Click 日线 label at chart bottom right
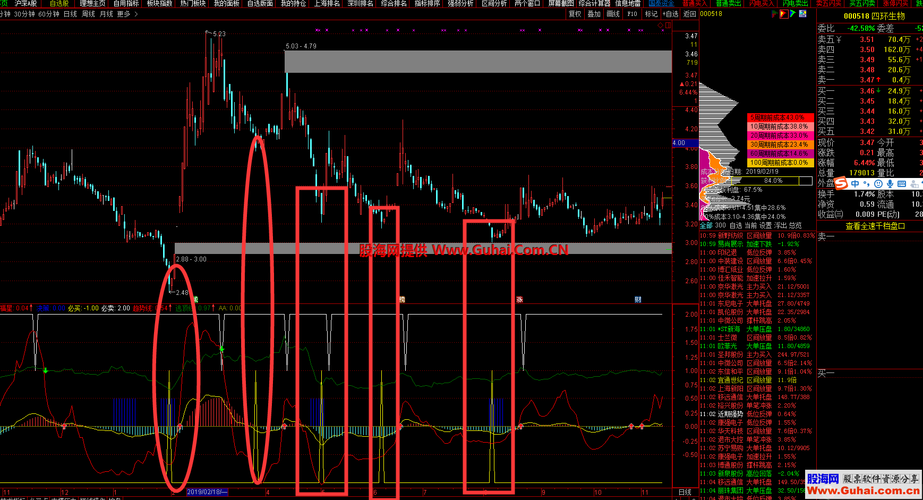Screen dimensions: 923x500 685,492
